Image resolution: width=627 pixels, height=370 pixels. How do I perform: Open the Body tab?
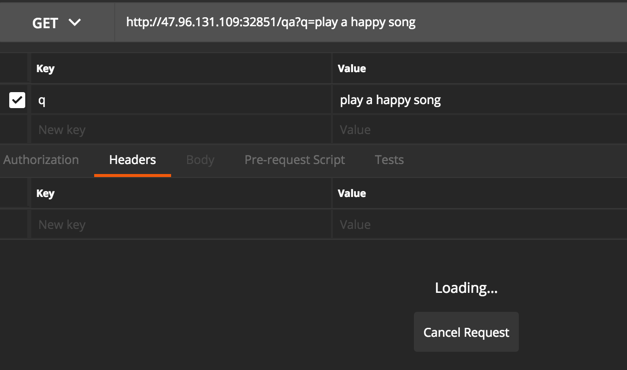coord(200,160)
